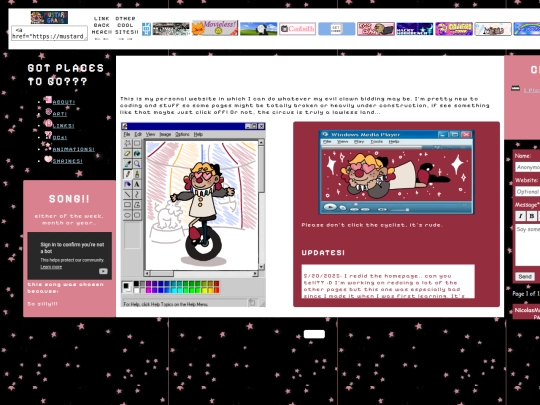
Task: Open the File menu in Paint
Action: coord(127,134)
